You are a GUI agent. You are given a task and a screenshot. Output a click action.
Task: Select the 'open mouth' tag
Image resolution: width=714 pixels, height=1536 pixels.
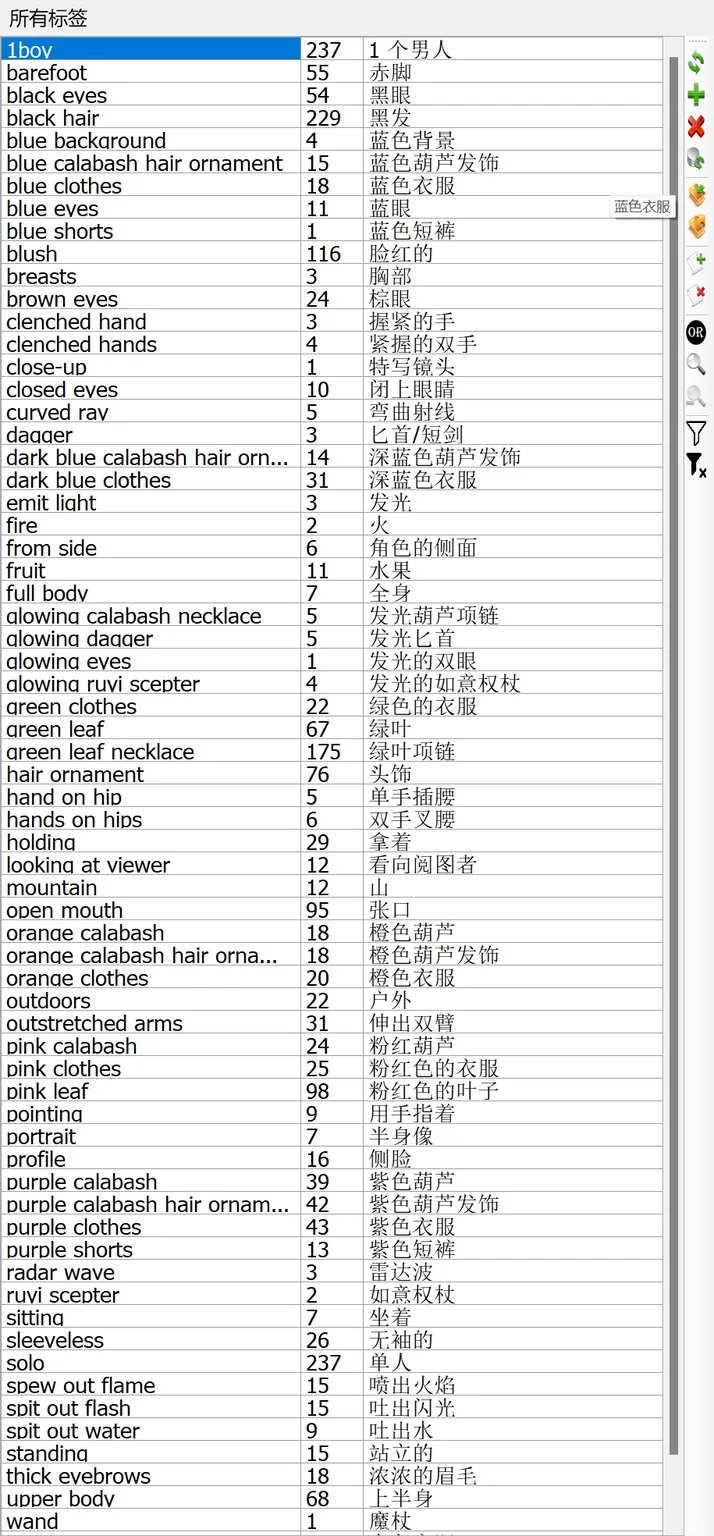(65, 910)
